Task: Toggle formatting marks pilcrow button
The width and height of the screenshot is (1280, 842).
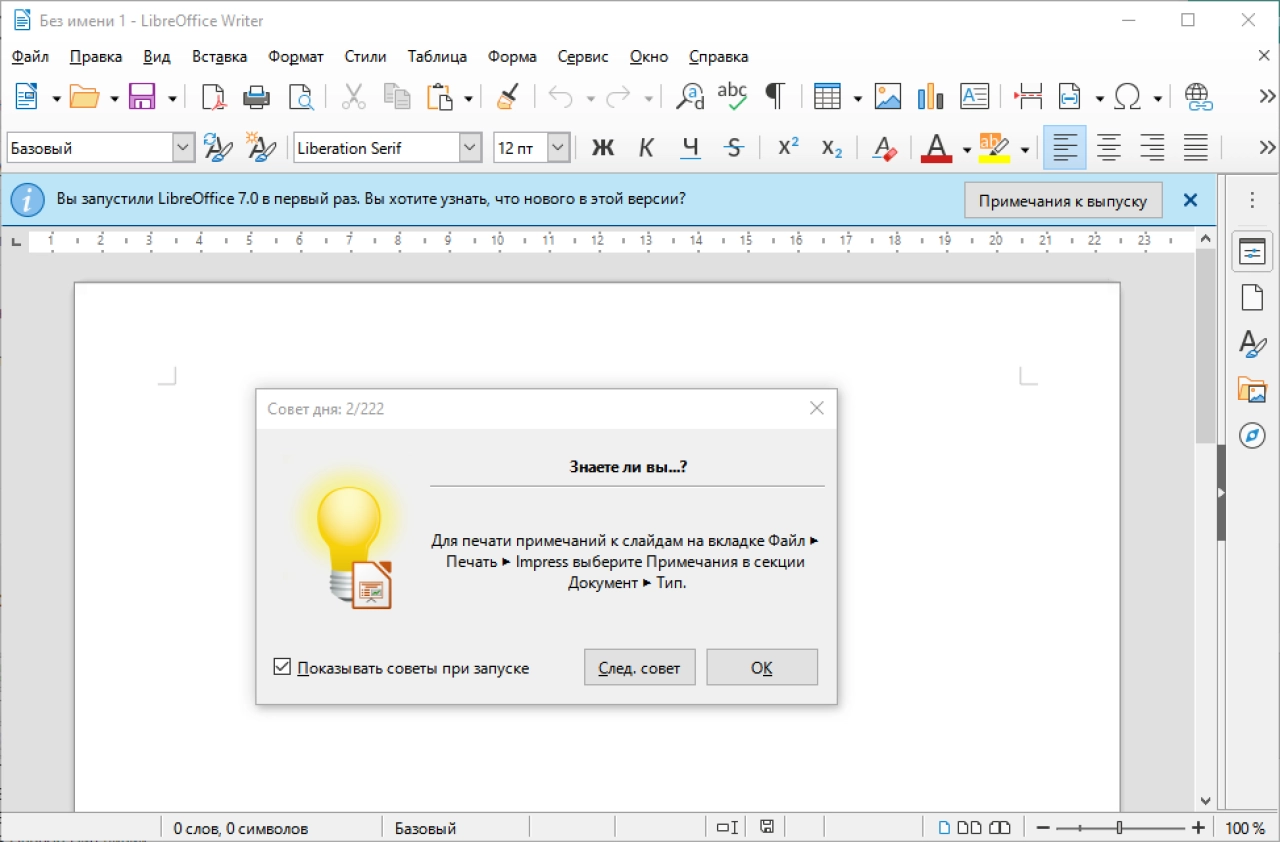Action: [x=775, y=97]
